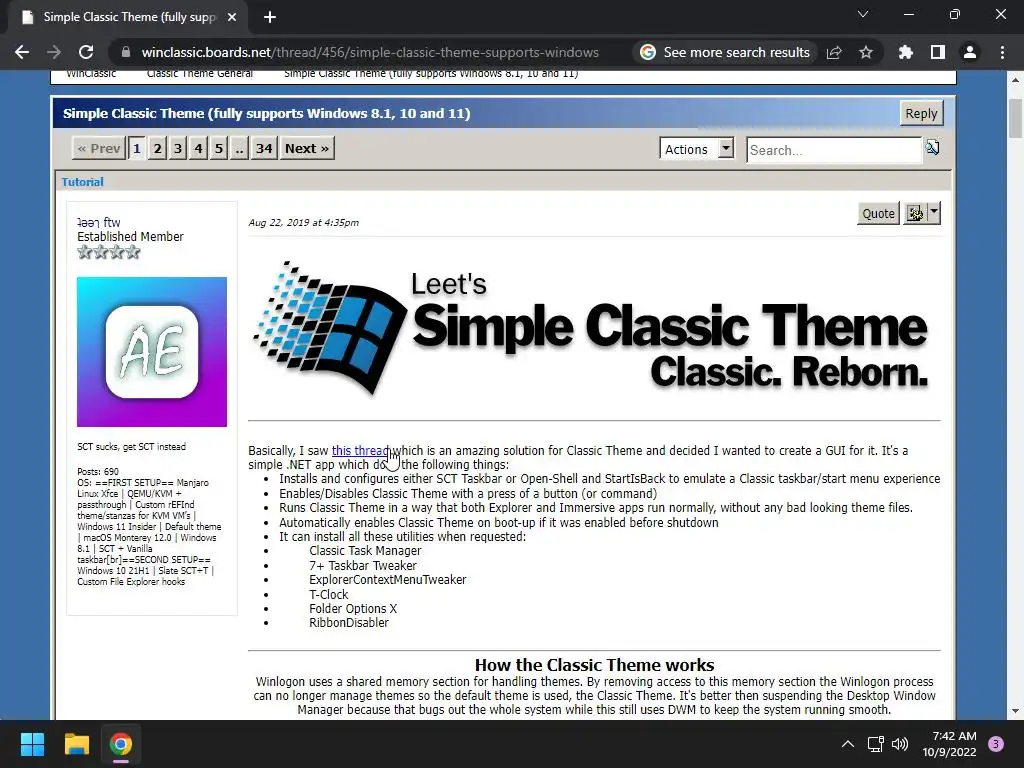Viewport: 1024px width, 768px height.
Task: Click the network tray icon
Action: click(x=875, y=744)
